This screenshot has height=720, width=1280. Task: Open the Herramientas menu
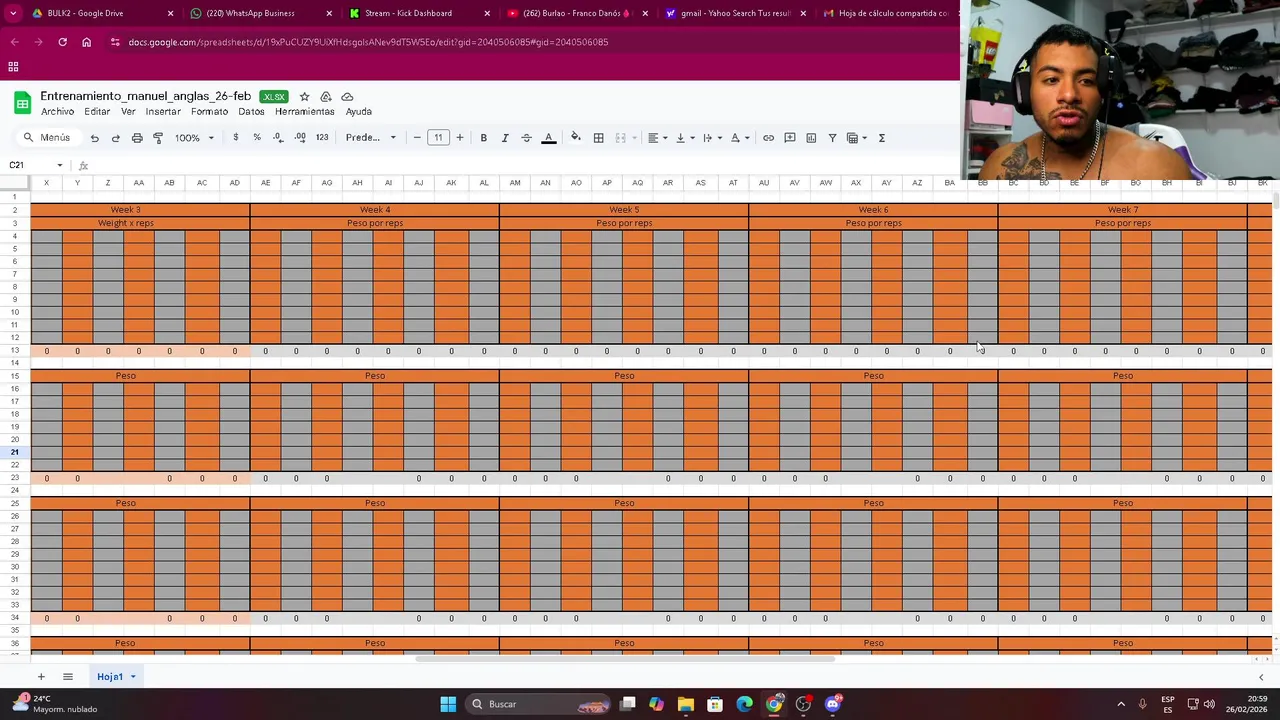pyautogui.click(x=304, y=112)
